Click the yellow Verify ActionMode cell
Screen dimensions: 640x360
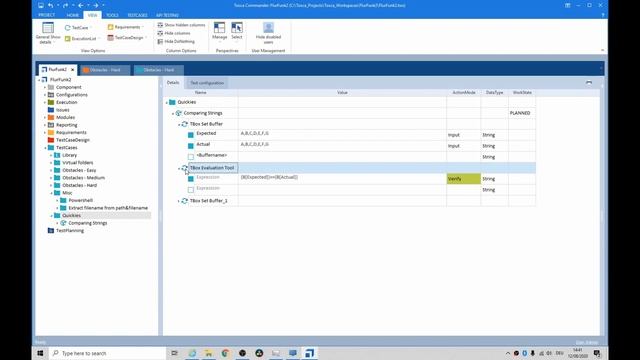click(464, 179)
